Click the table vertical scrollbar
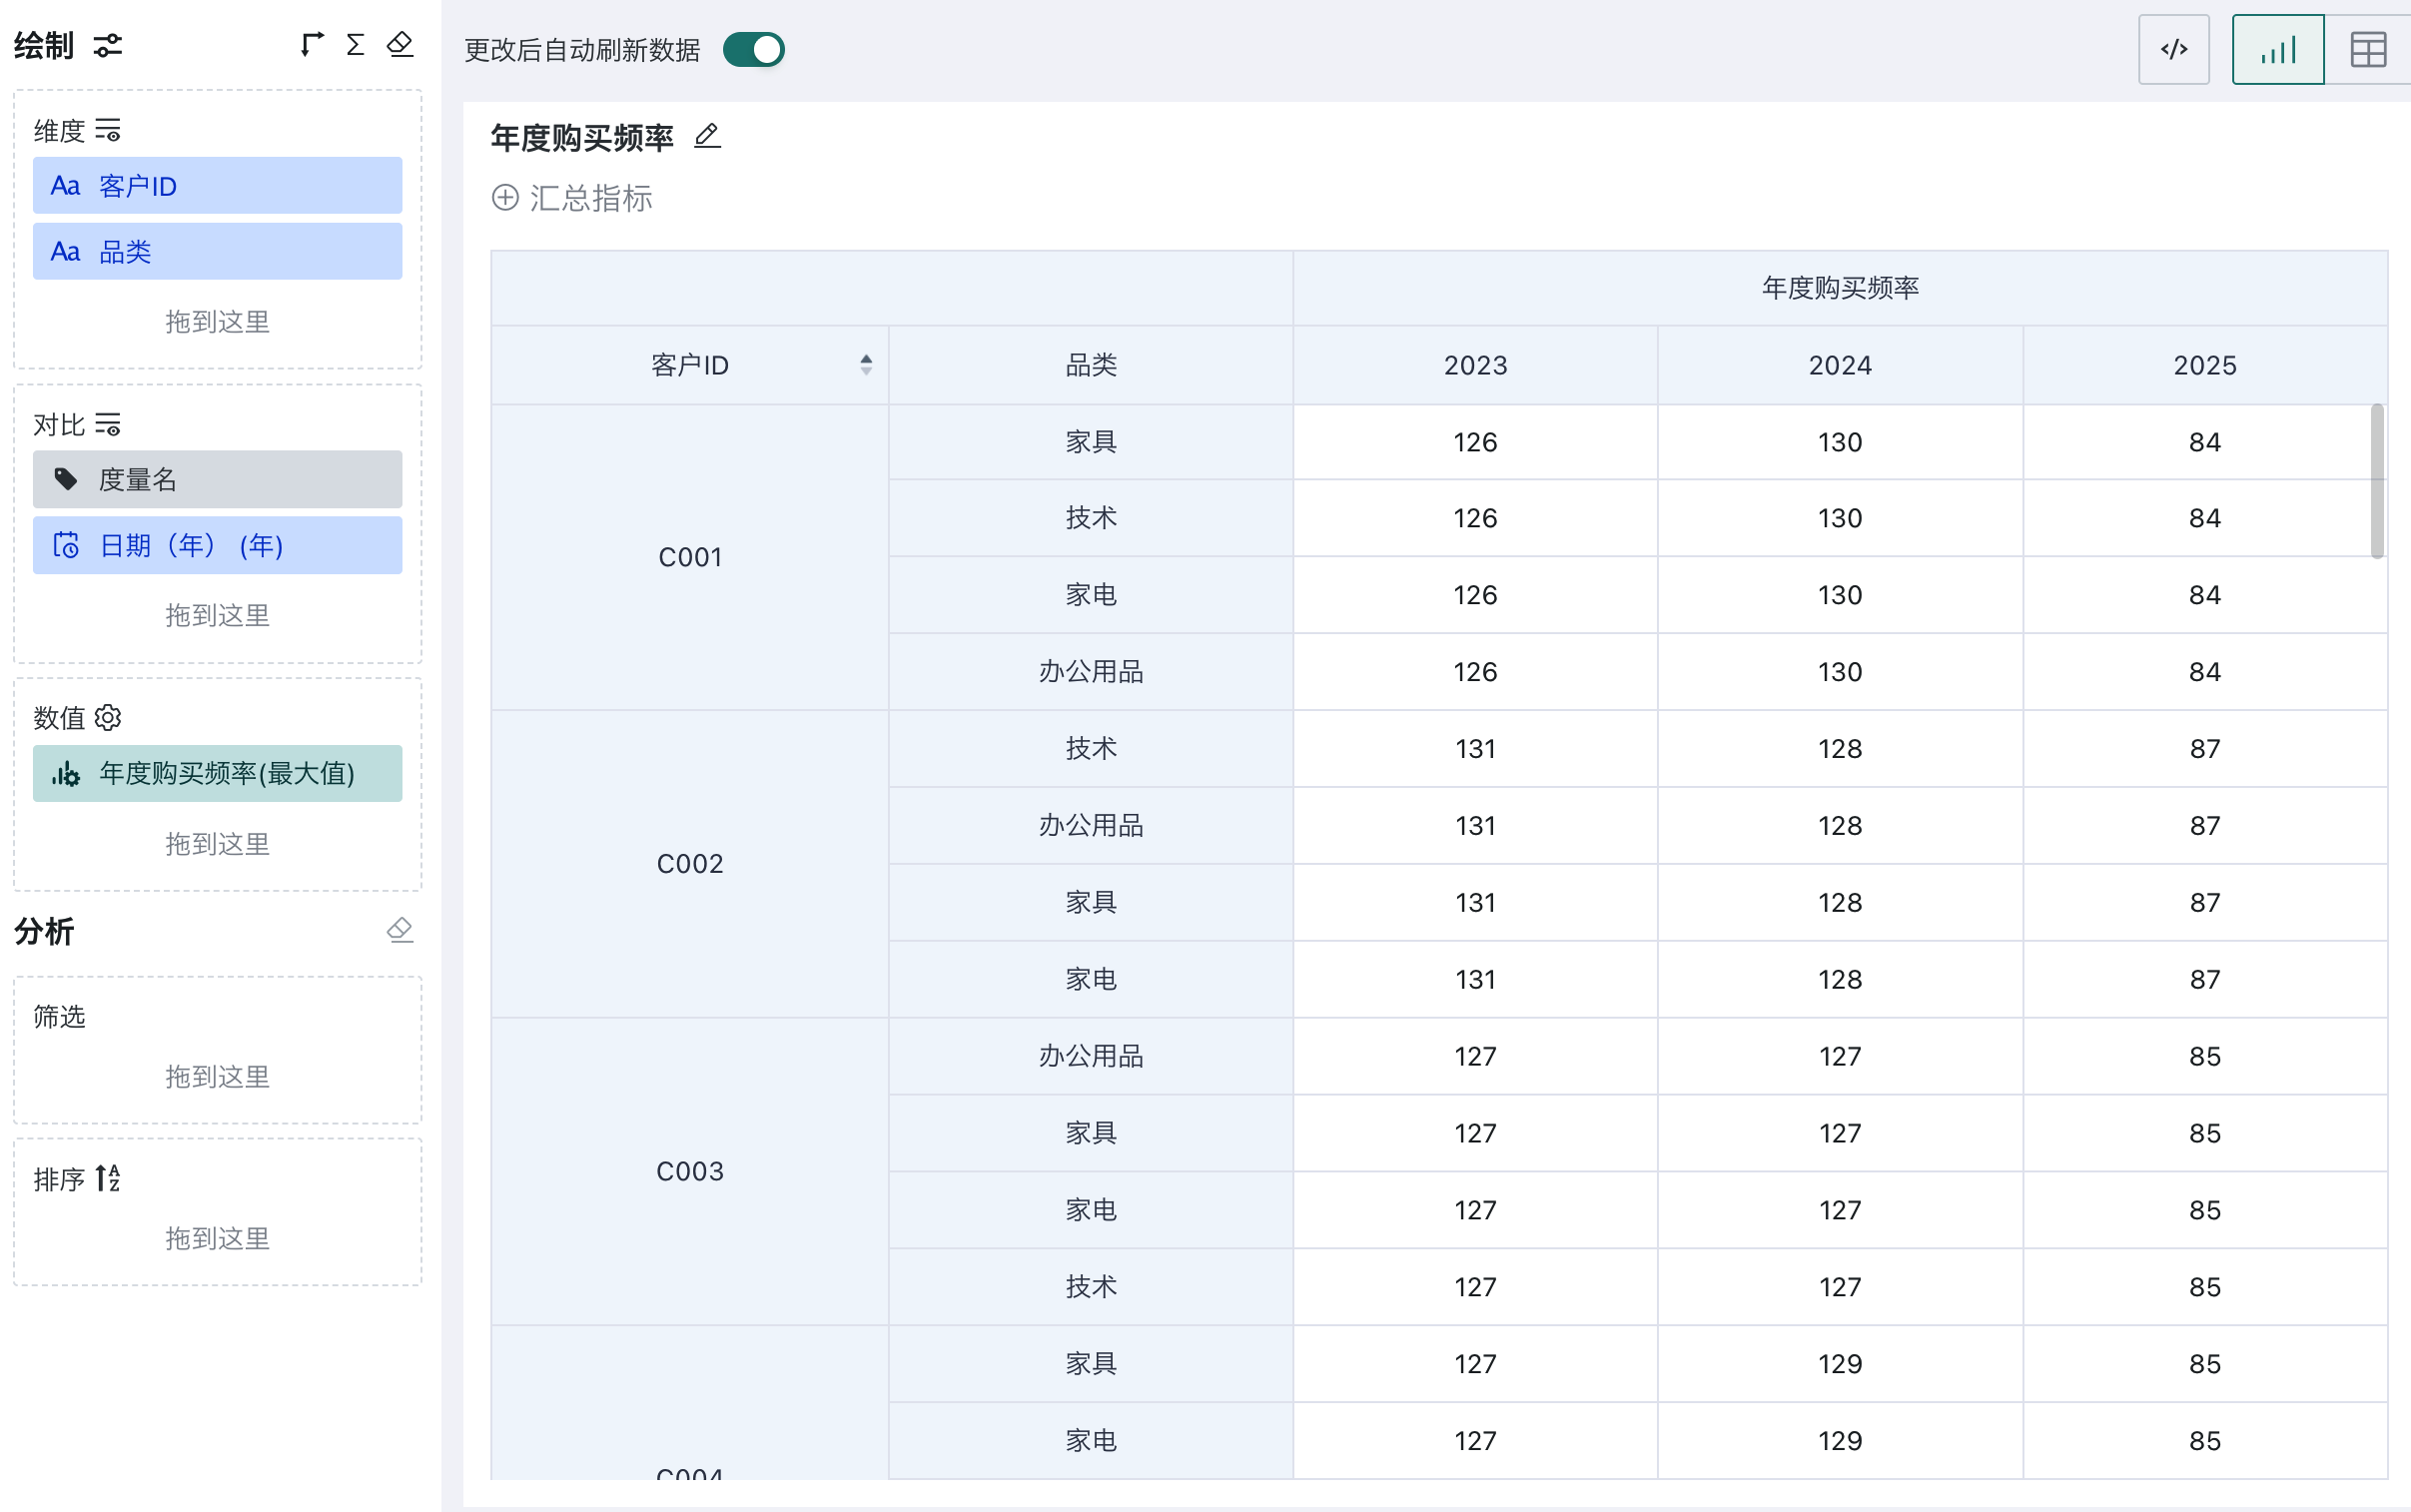Image resolution: width=2411 pixels, height=1512 pixels. tap(2377, 481)
